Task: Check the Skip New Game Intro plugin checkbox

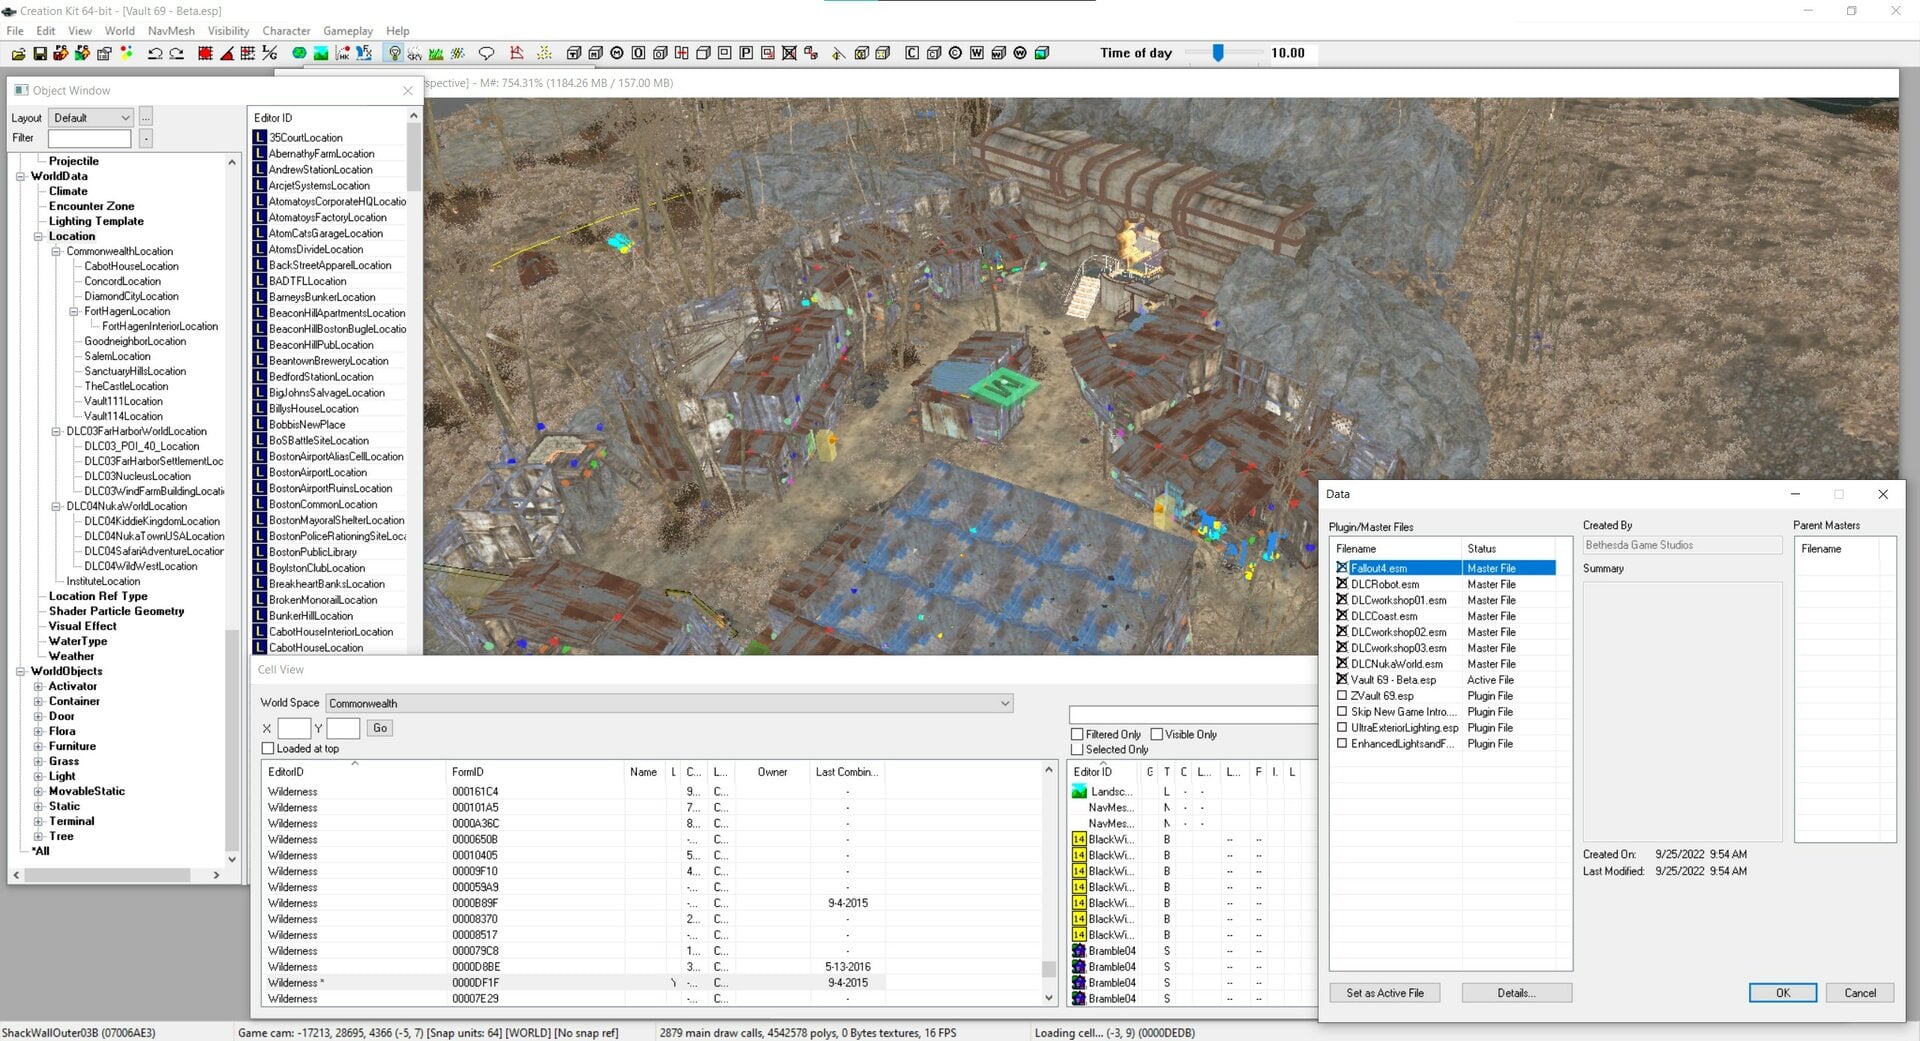Action: pyautogui.click(x=1342, y=711)
